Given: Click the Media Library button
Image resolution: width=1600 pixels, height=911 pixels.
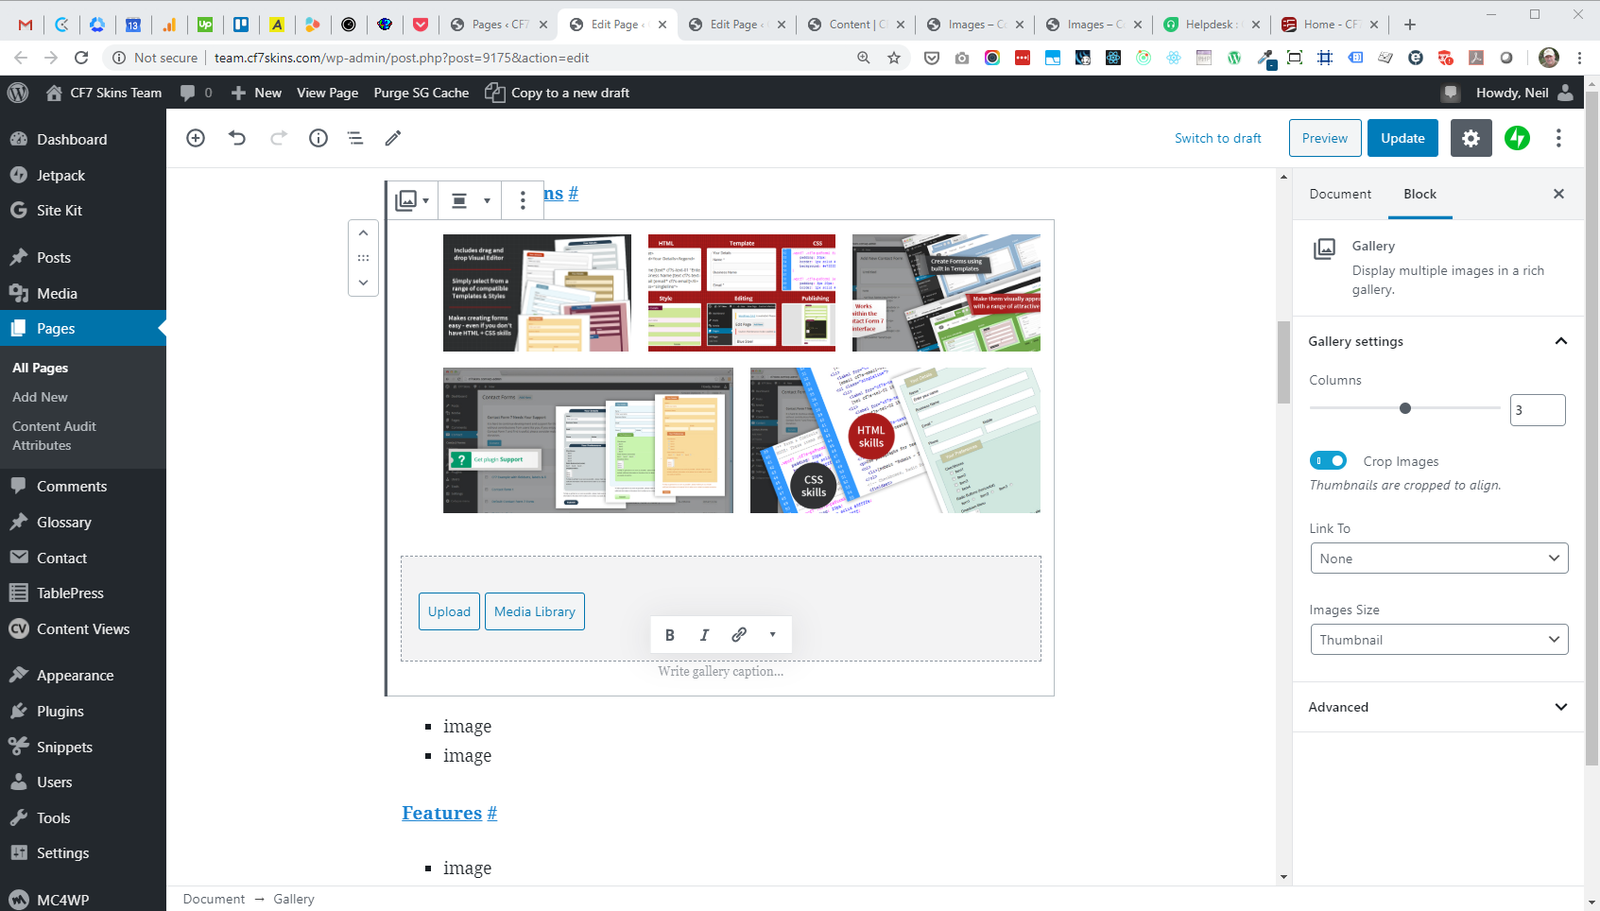Looking at the screenshot, I should point(534,612).
